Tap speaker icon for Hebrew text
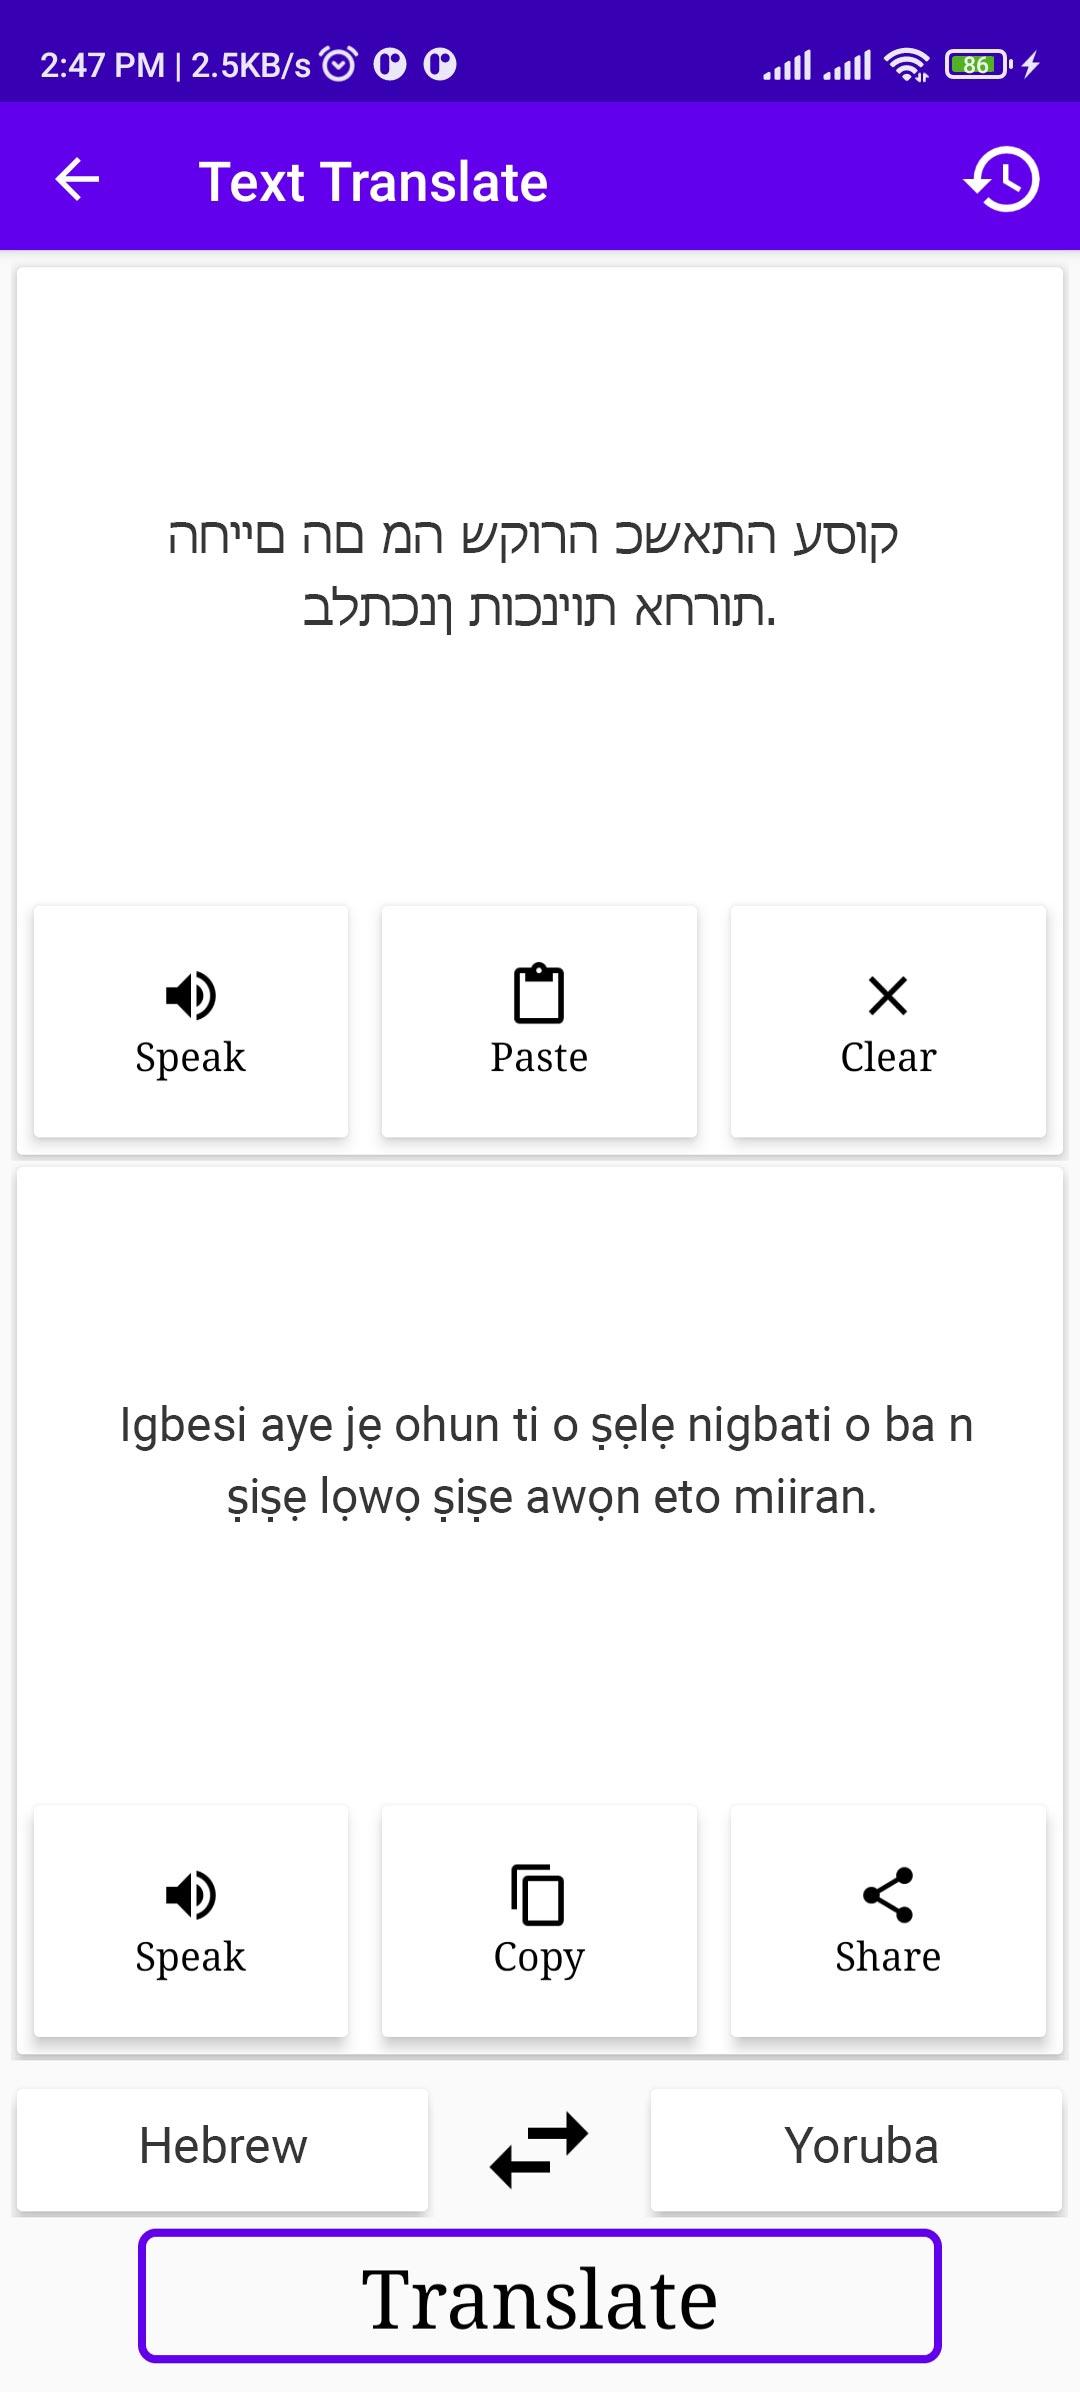 [x=190, y=995]
